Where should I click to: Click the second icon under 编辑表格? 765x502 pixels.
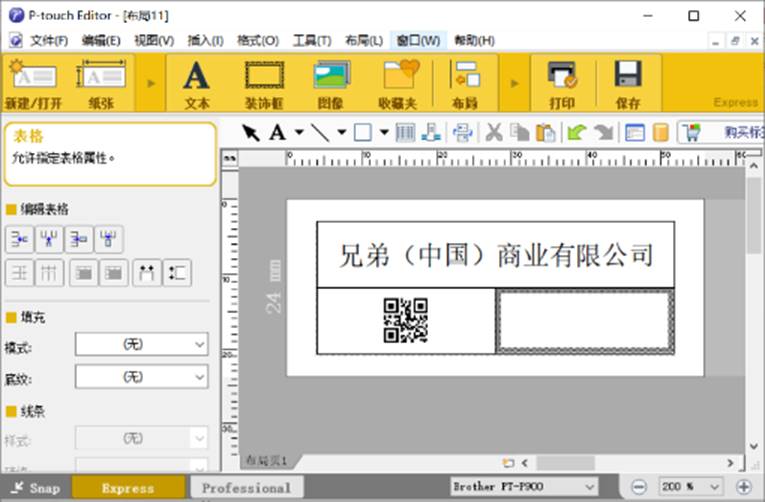pos(49,239)
